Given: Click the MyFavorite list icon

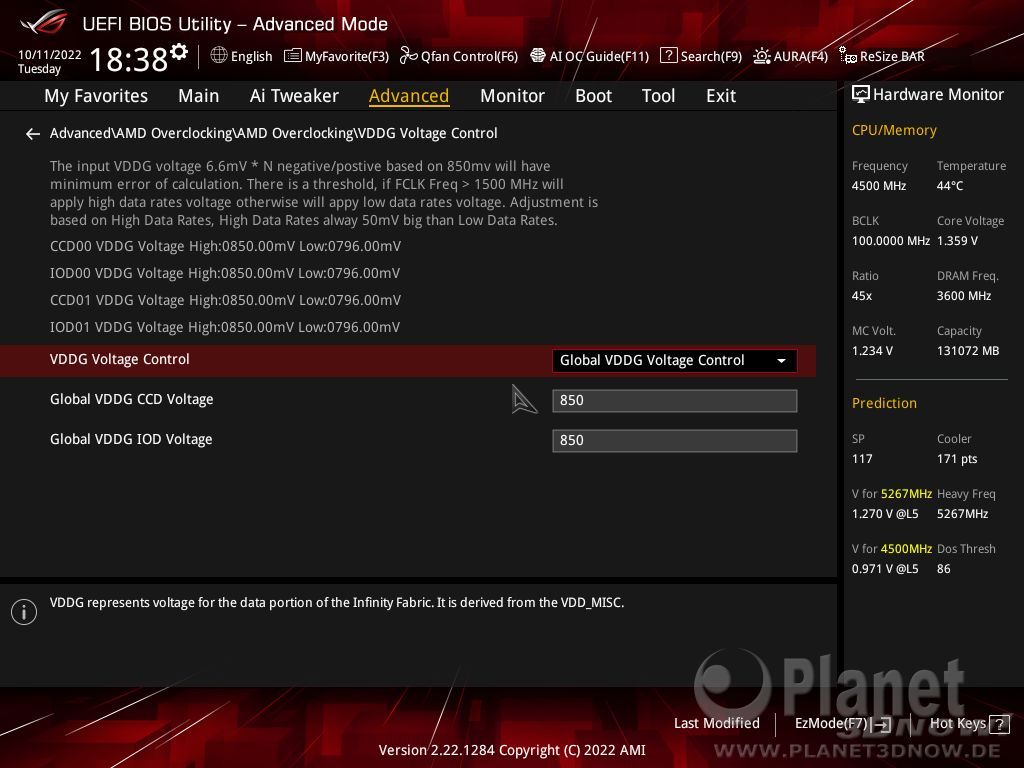Looking at the screenshot, I should click(293, 56).
